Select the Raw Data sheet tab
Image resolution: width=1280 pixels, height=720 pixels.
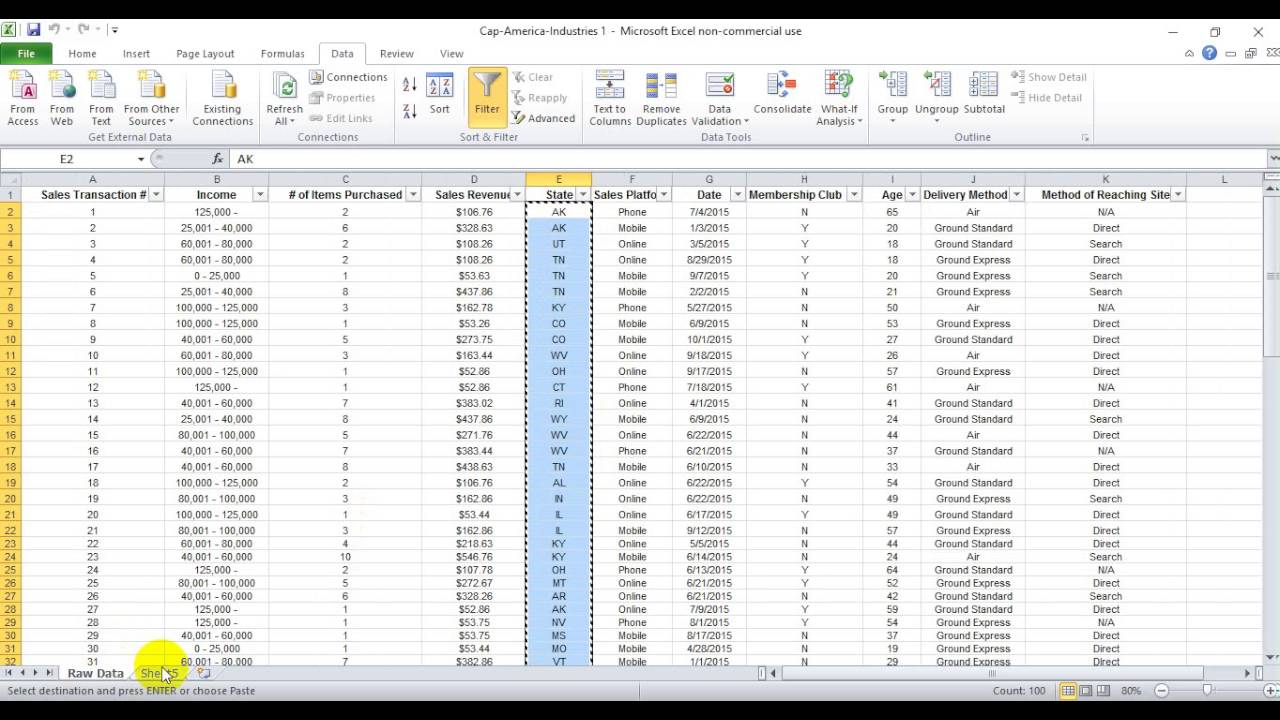tap(95, 674)
